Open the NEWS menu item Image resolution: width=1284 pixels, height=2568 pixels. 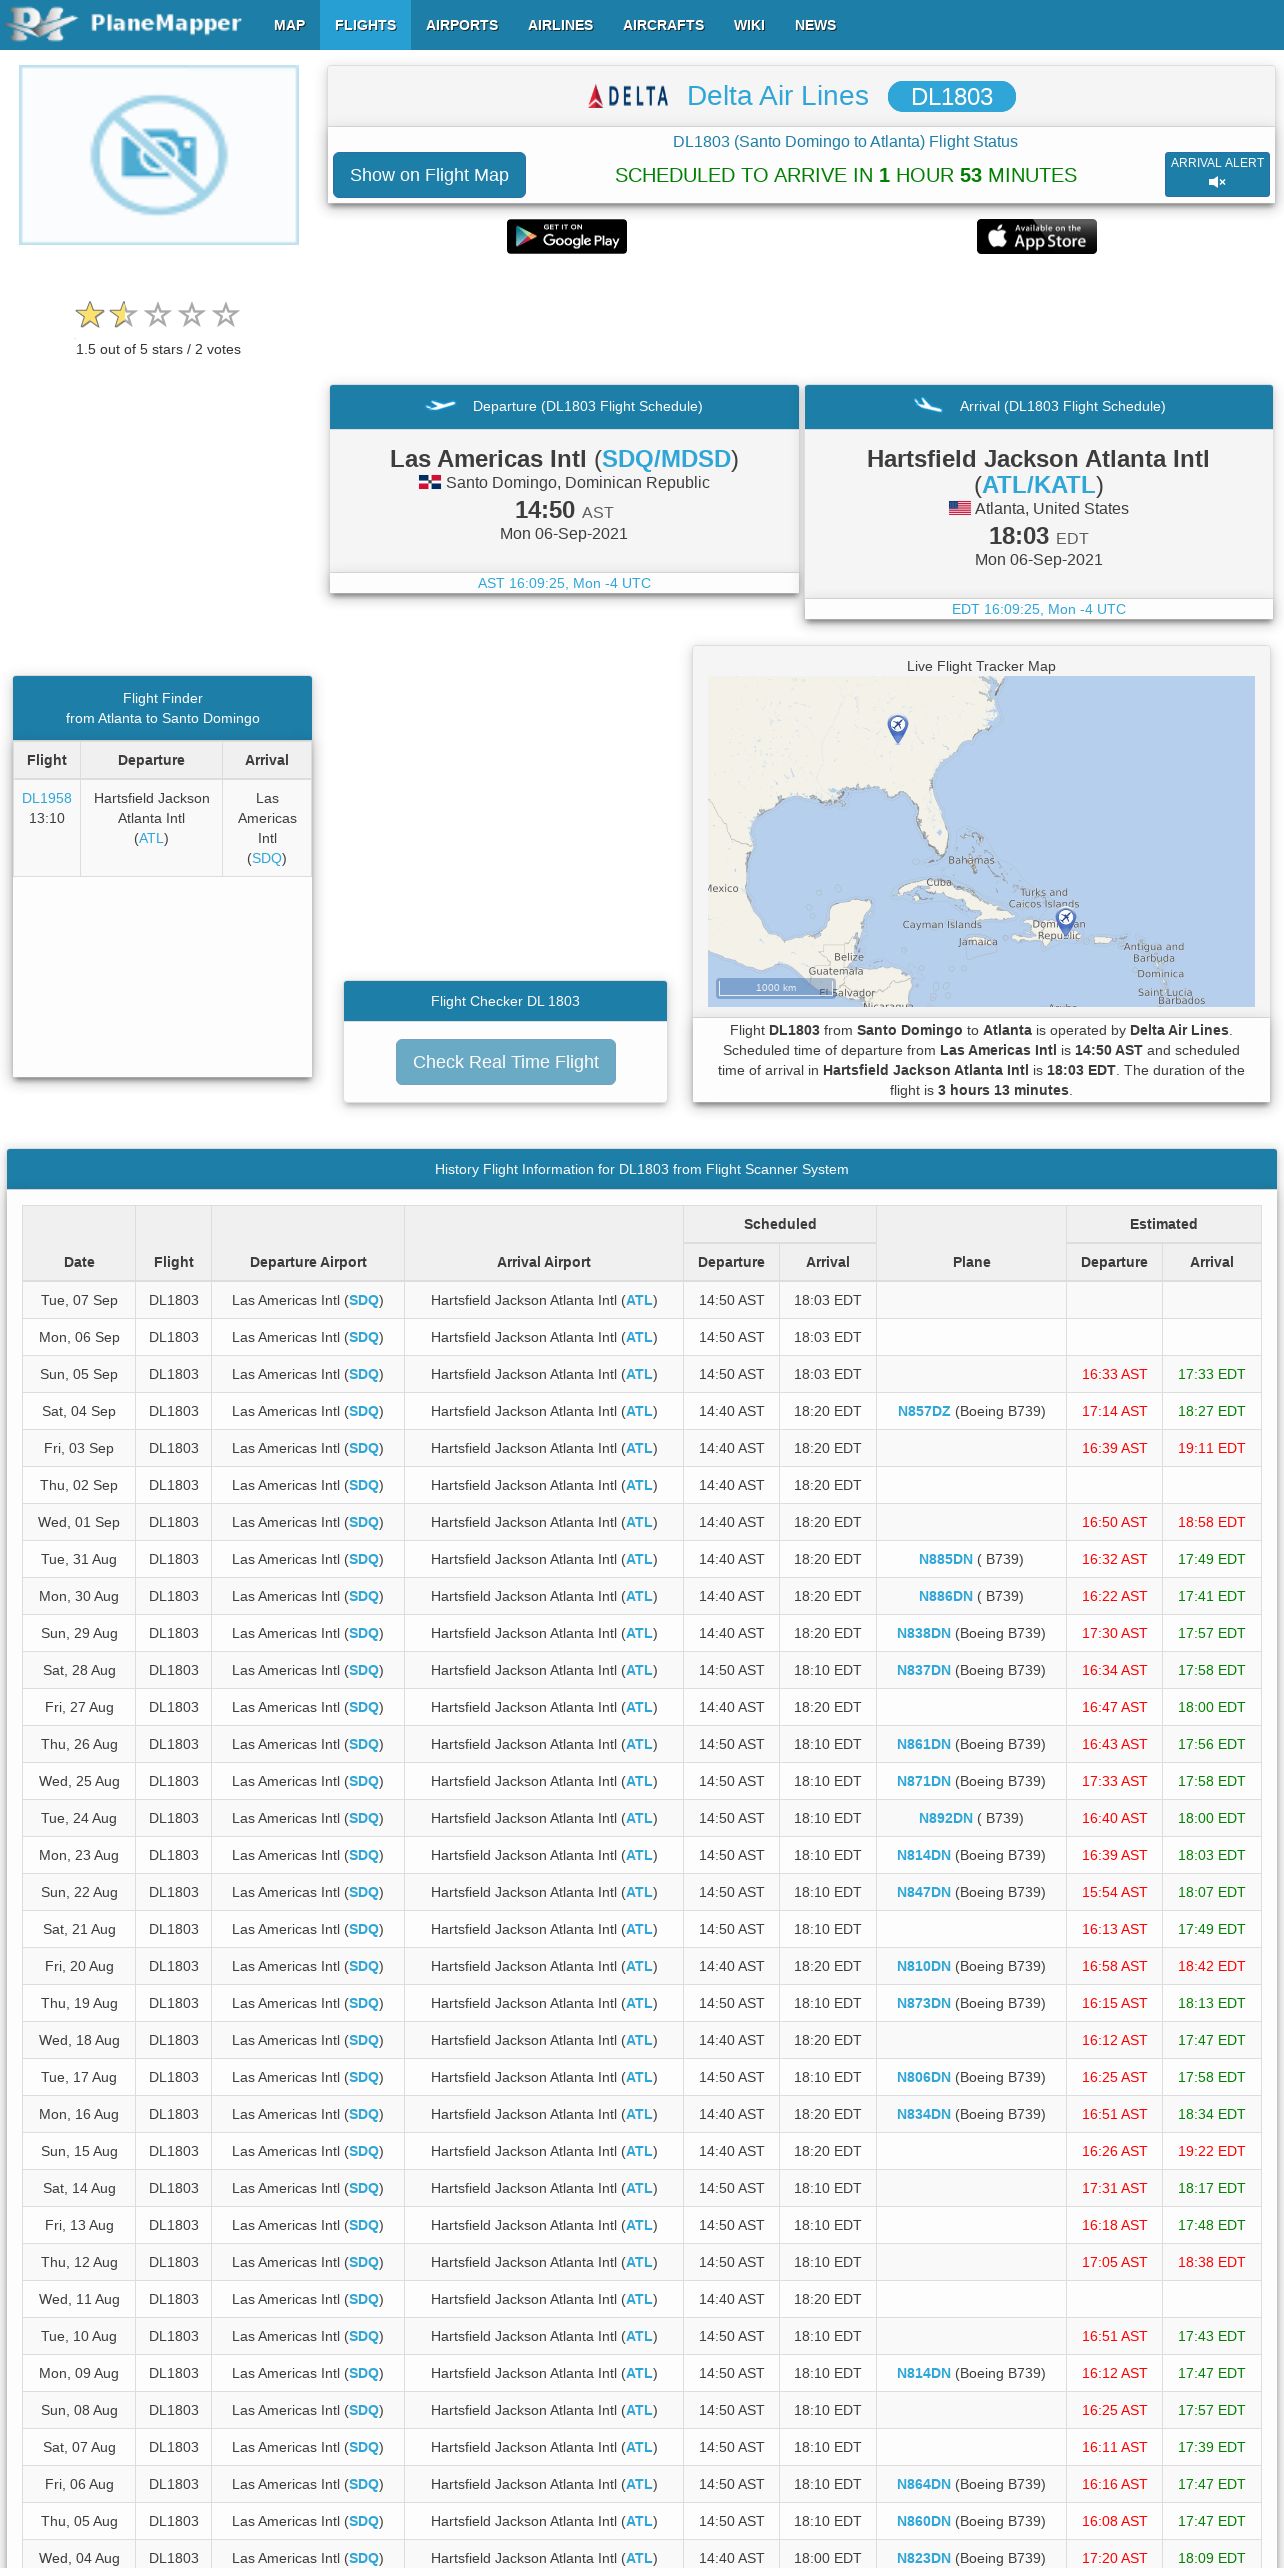815,25
